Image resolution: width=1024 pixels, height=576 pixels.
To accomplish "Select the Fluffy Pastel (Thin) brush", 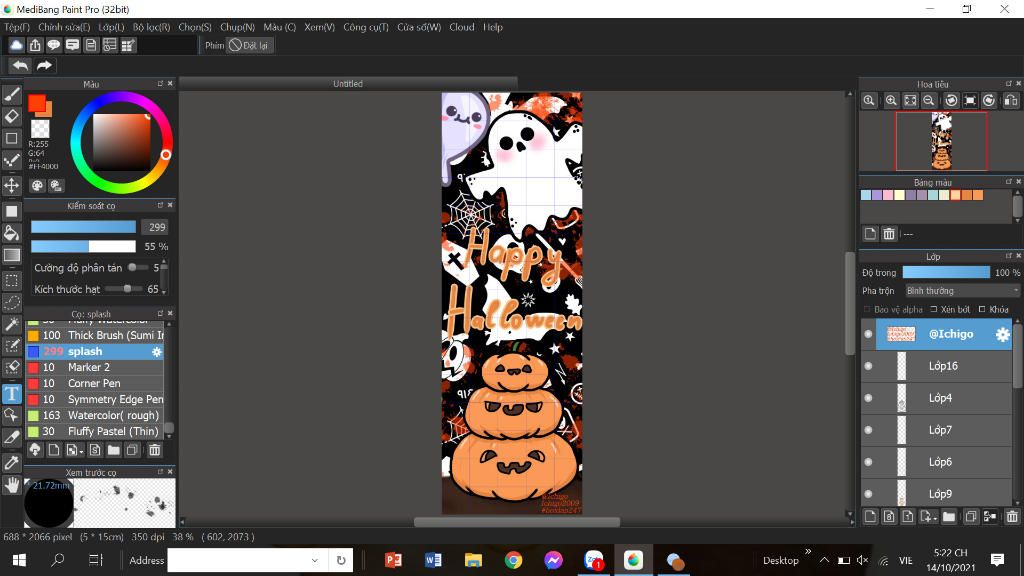I will pyautogui.click(x=95, y=432).
